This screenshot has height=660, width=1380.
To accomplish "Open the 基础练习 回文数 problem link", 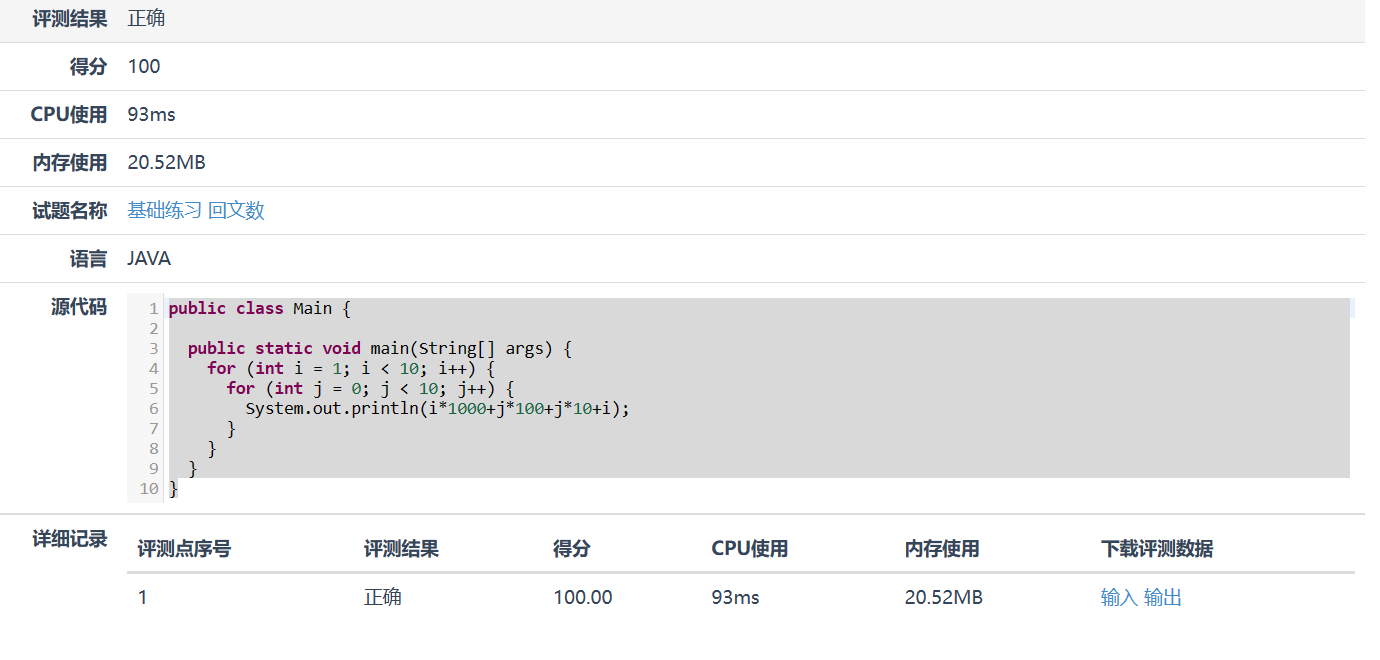I will [196, 211].
